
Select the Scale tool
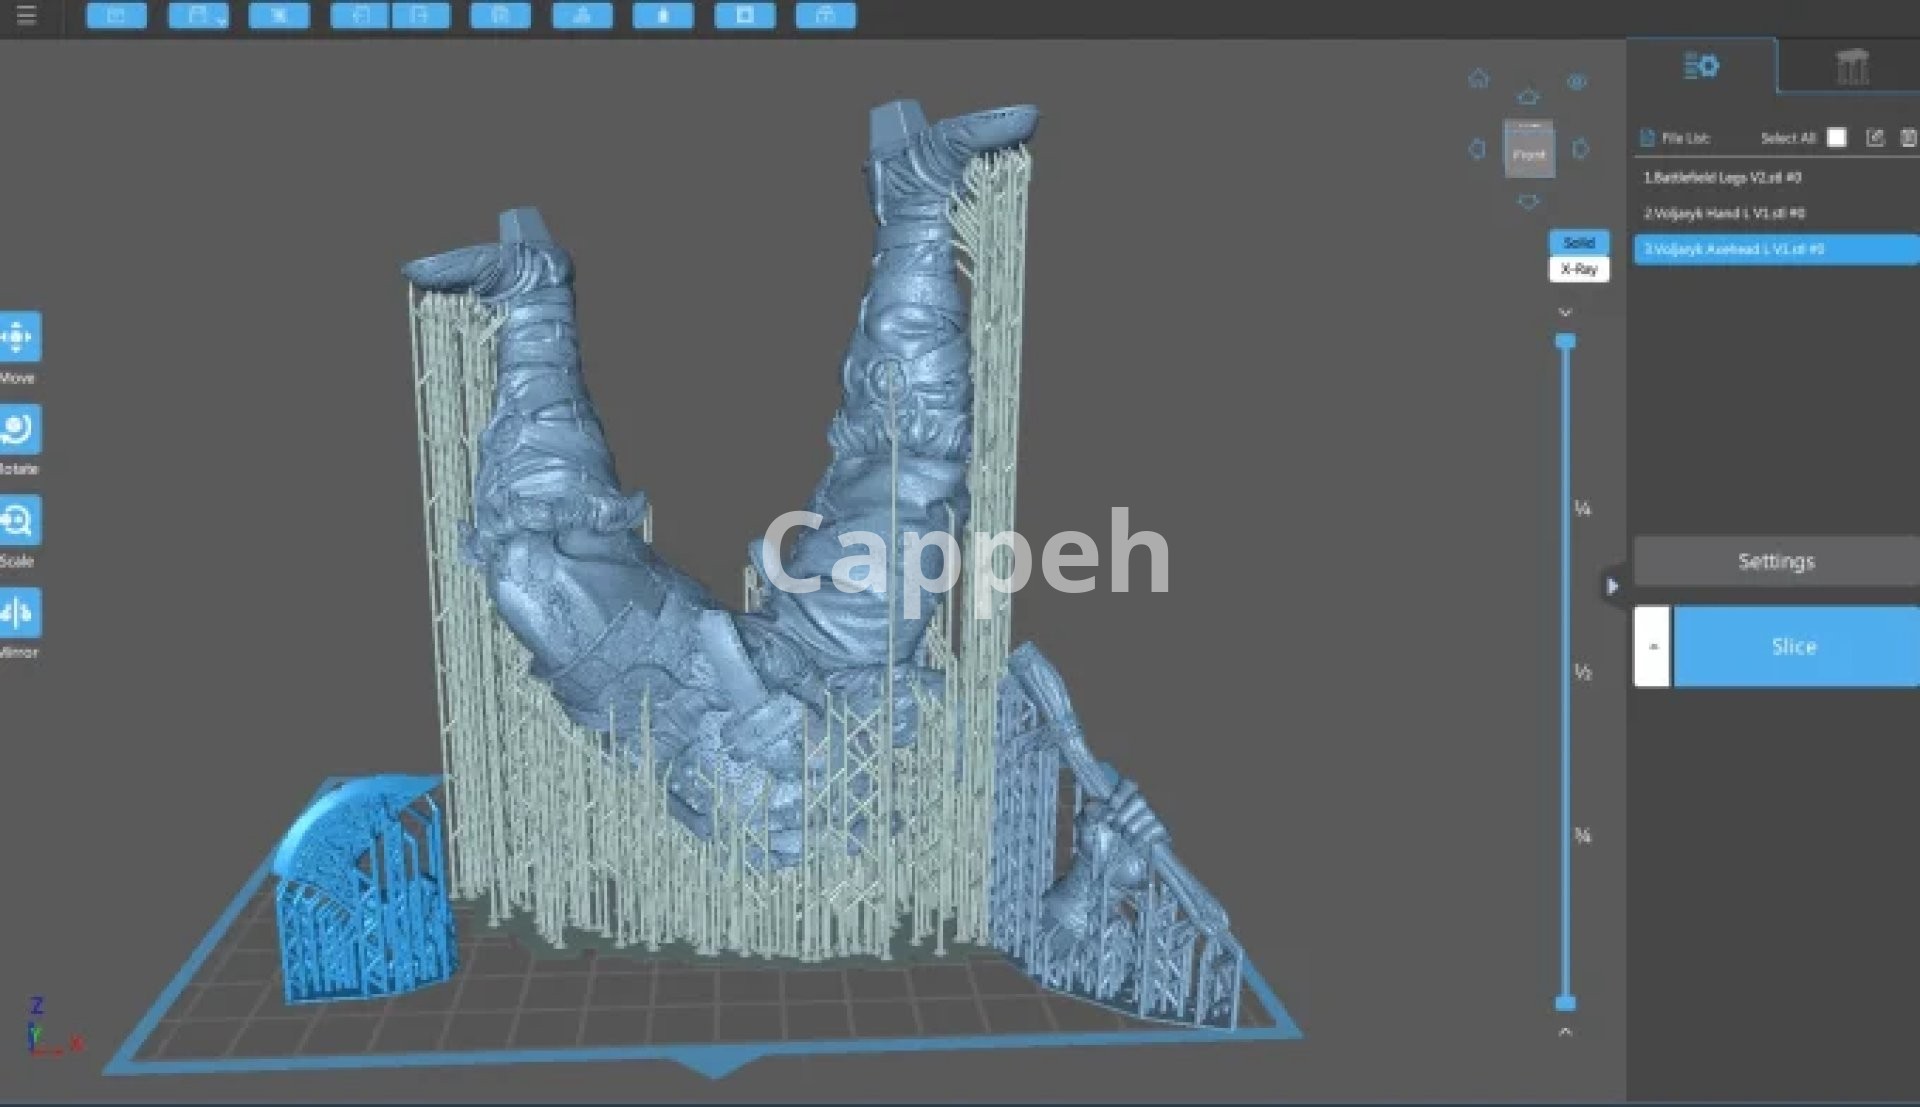(x=19, y=521)
